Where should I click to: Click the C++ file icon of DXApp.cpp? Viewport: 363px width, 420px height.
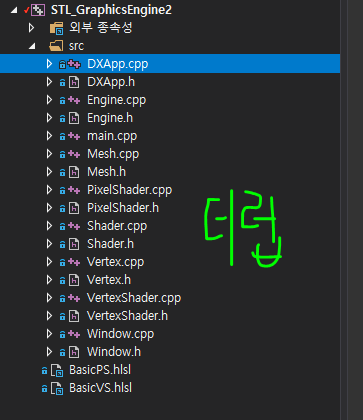click(74, 64)
